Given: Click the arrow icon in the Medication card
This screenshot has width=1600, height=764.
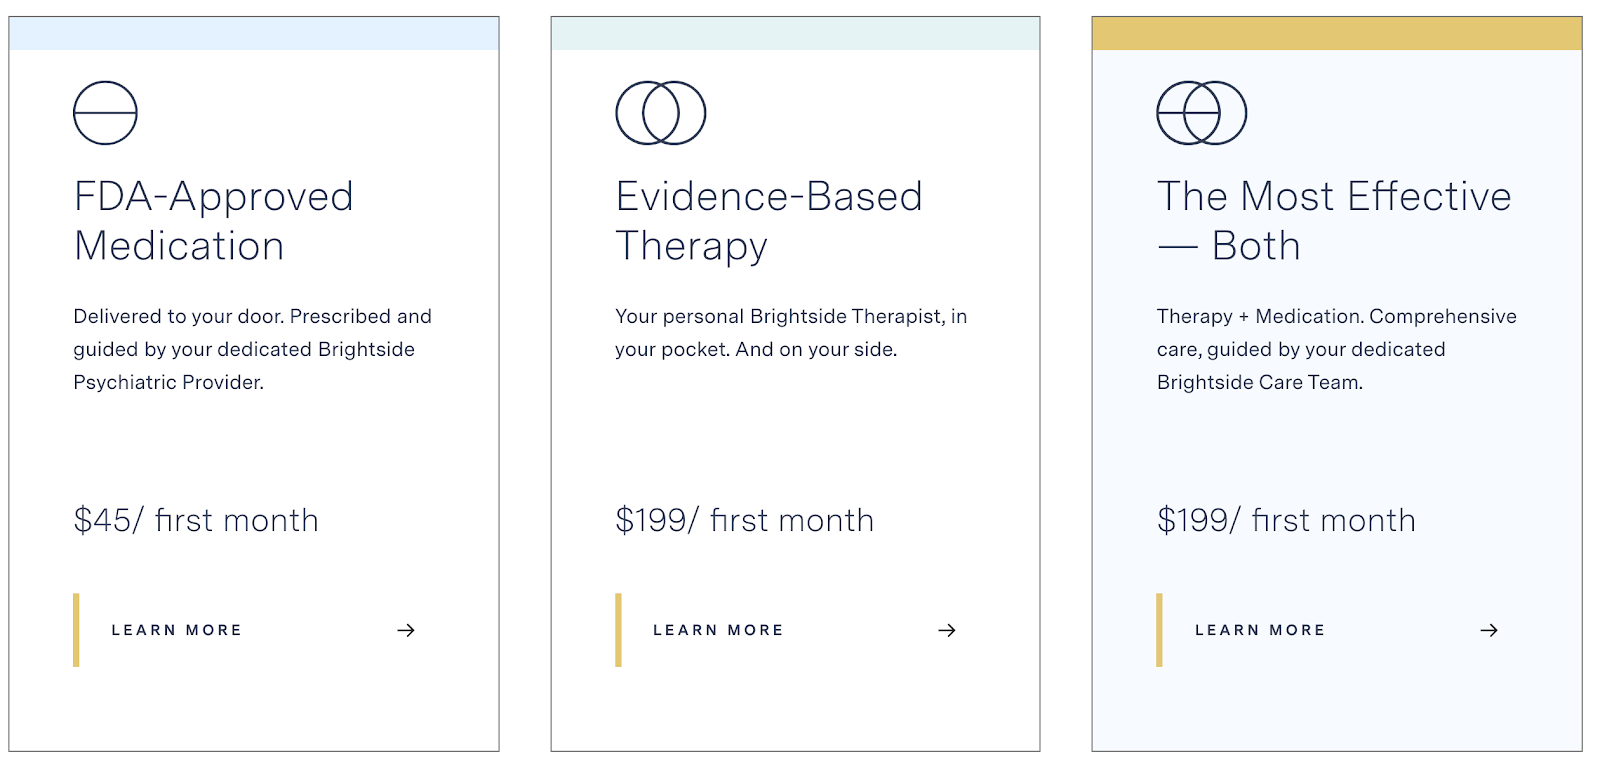Looking at the screenshot, I should (406, 630).
